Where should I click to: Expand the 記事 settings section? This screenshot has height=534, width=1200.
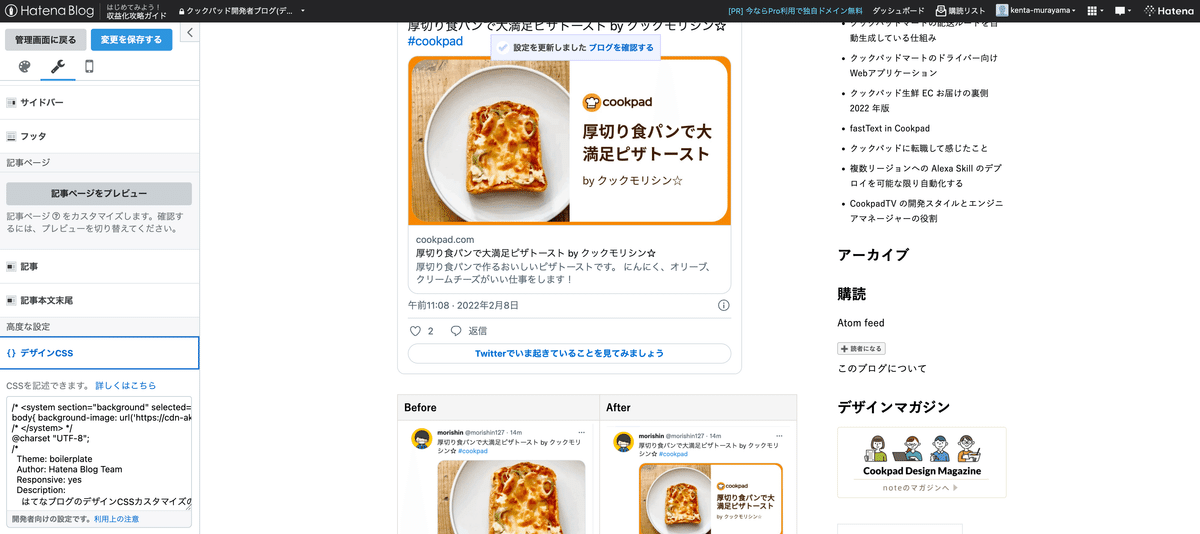point(100,267)
